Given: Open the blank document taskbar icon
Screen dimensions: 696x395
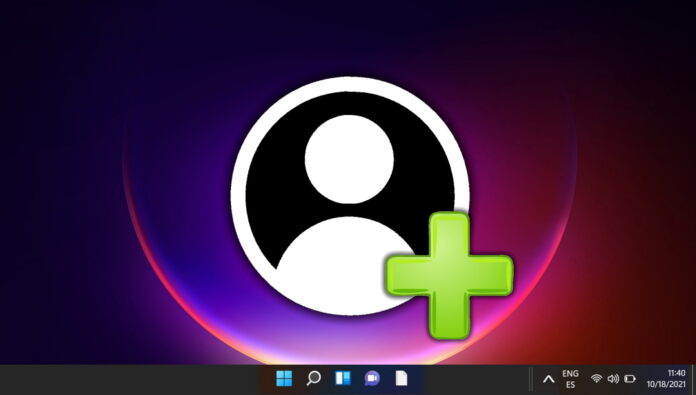Looking at the screenshot, I should (x=401, y=379).
